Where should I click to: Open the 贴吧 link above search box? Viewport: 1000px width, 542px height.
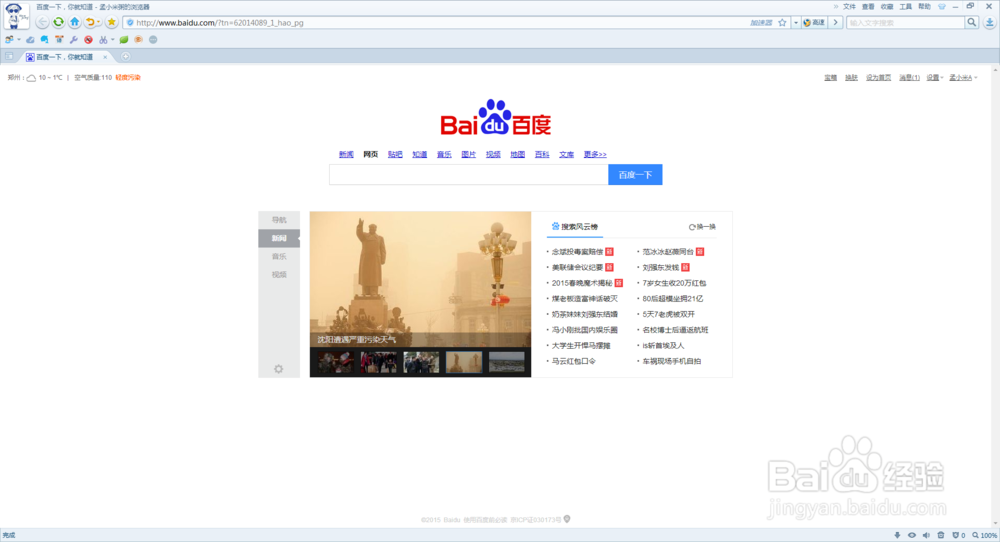pyautogui.click(x=395, y=154)
